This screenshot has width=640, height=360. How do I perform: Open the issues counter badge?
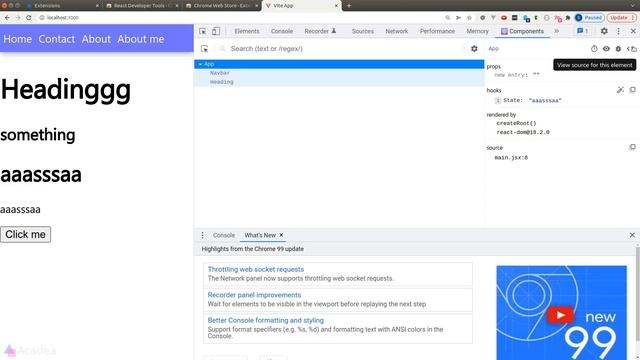[582, 31]
